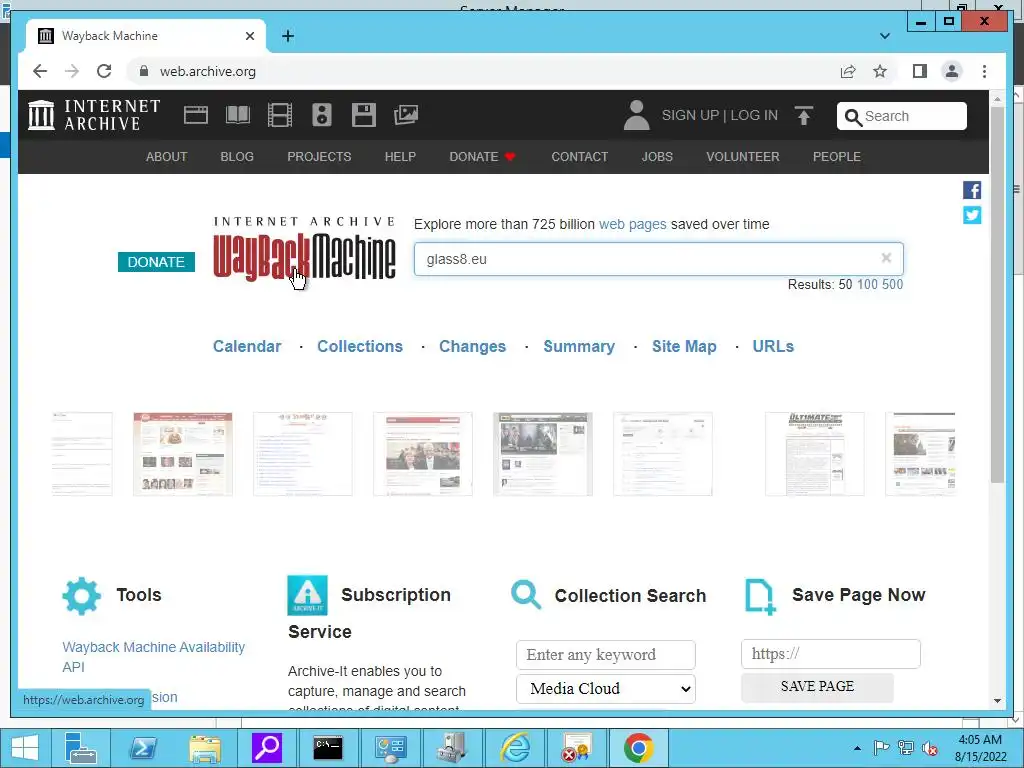Open a new browser tab
Image resolution: width=1024 pixels, height=768 pixels.
tap(288, 36)
